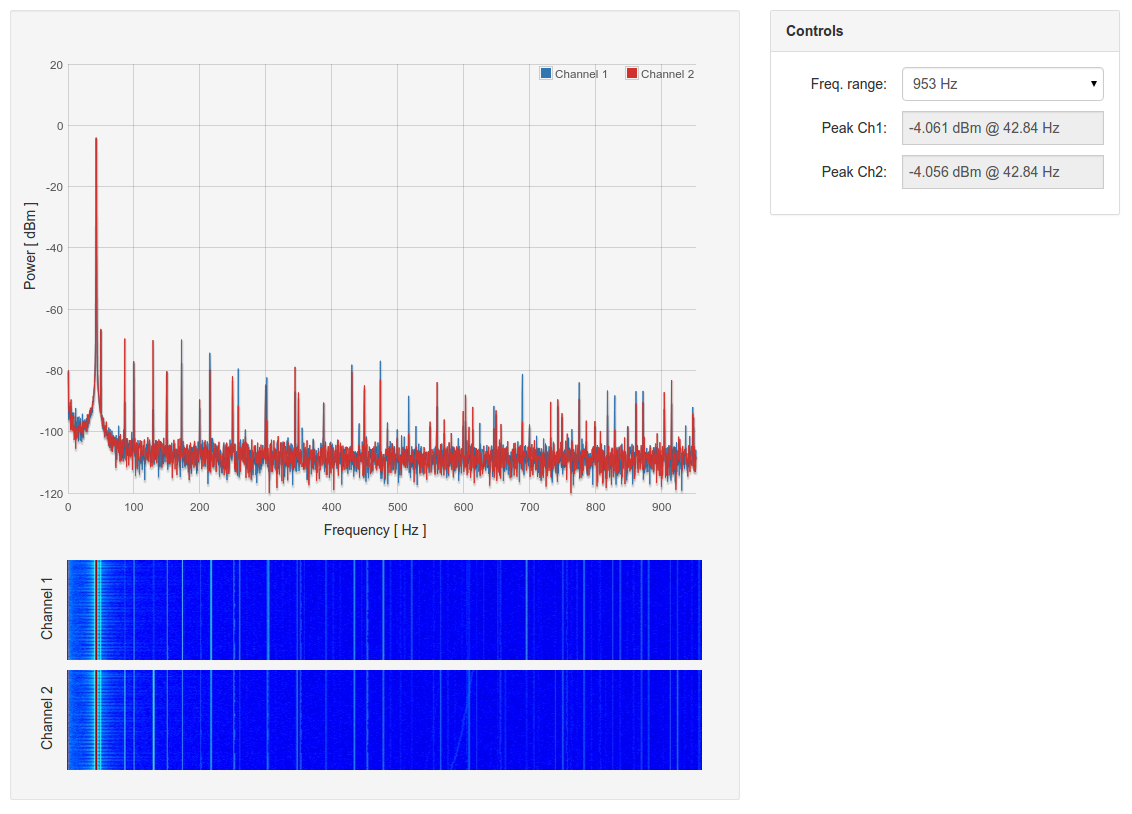Click the Channel 2 spectrogram waterfall
This screenshot has width=1132, height=814.
coord(384,720)
